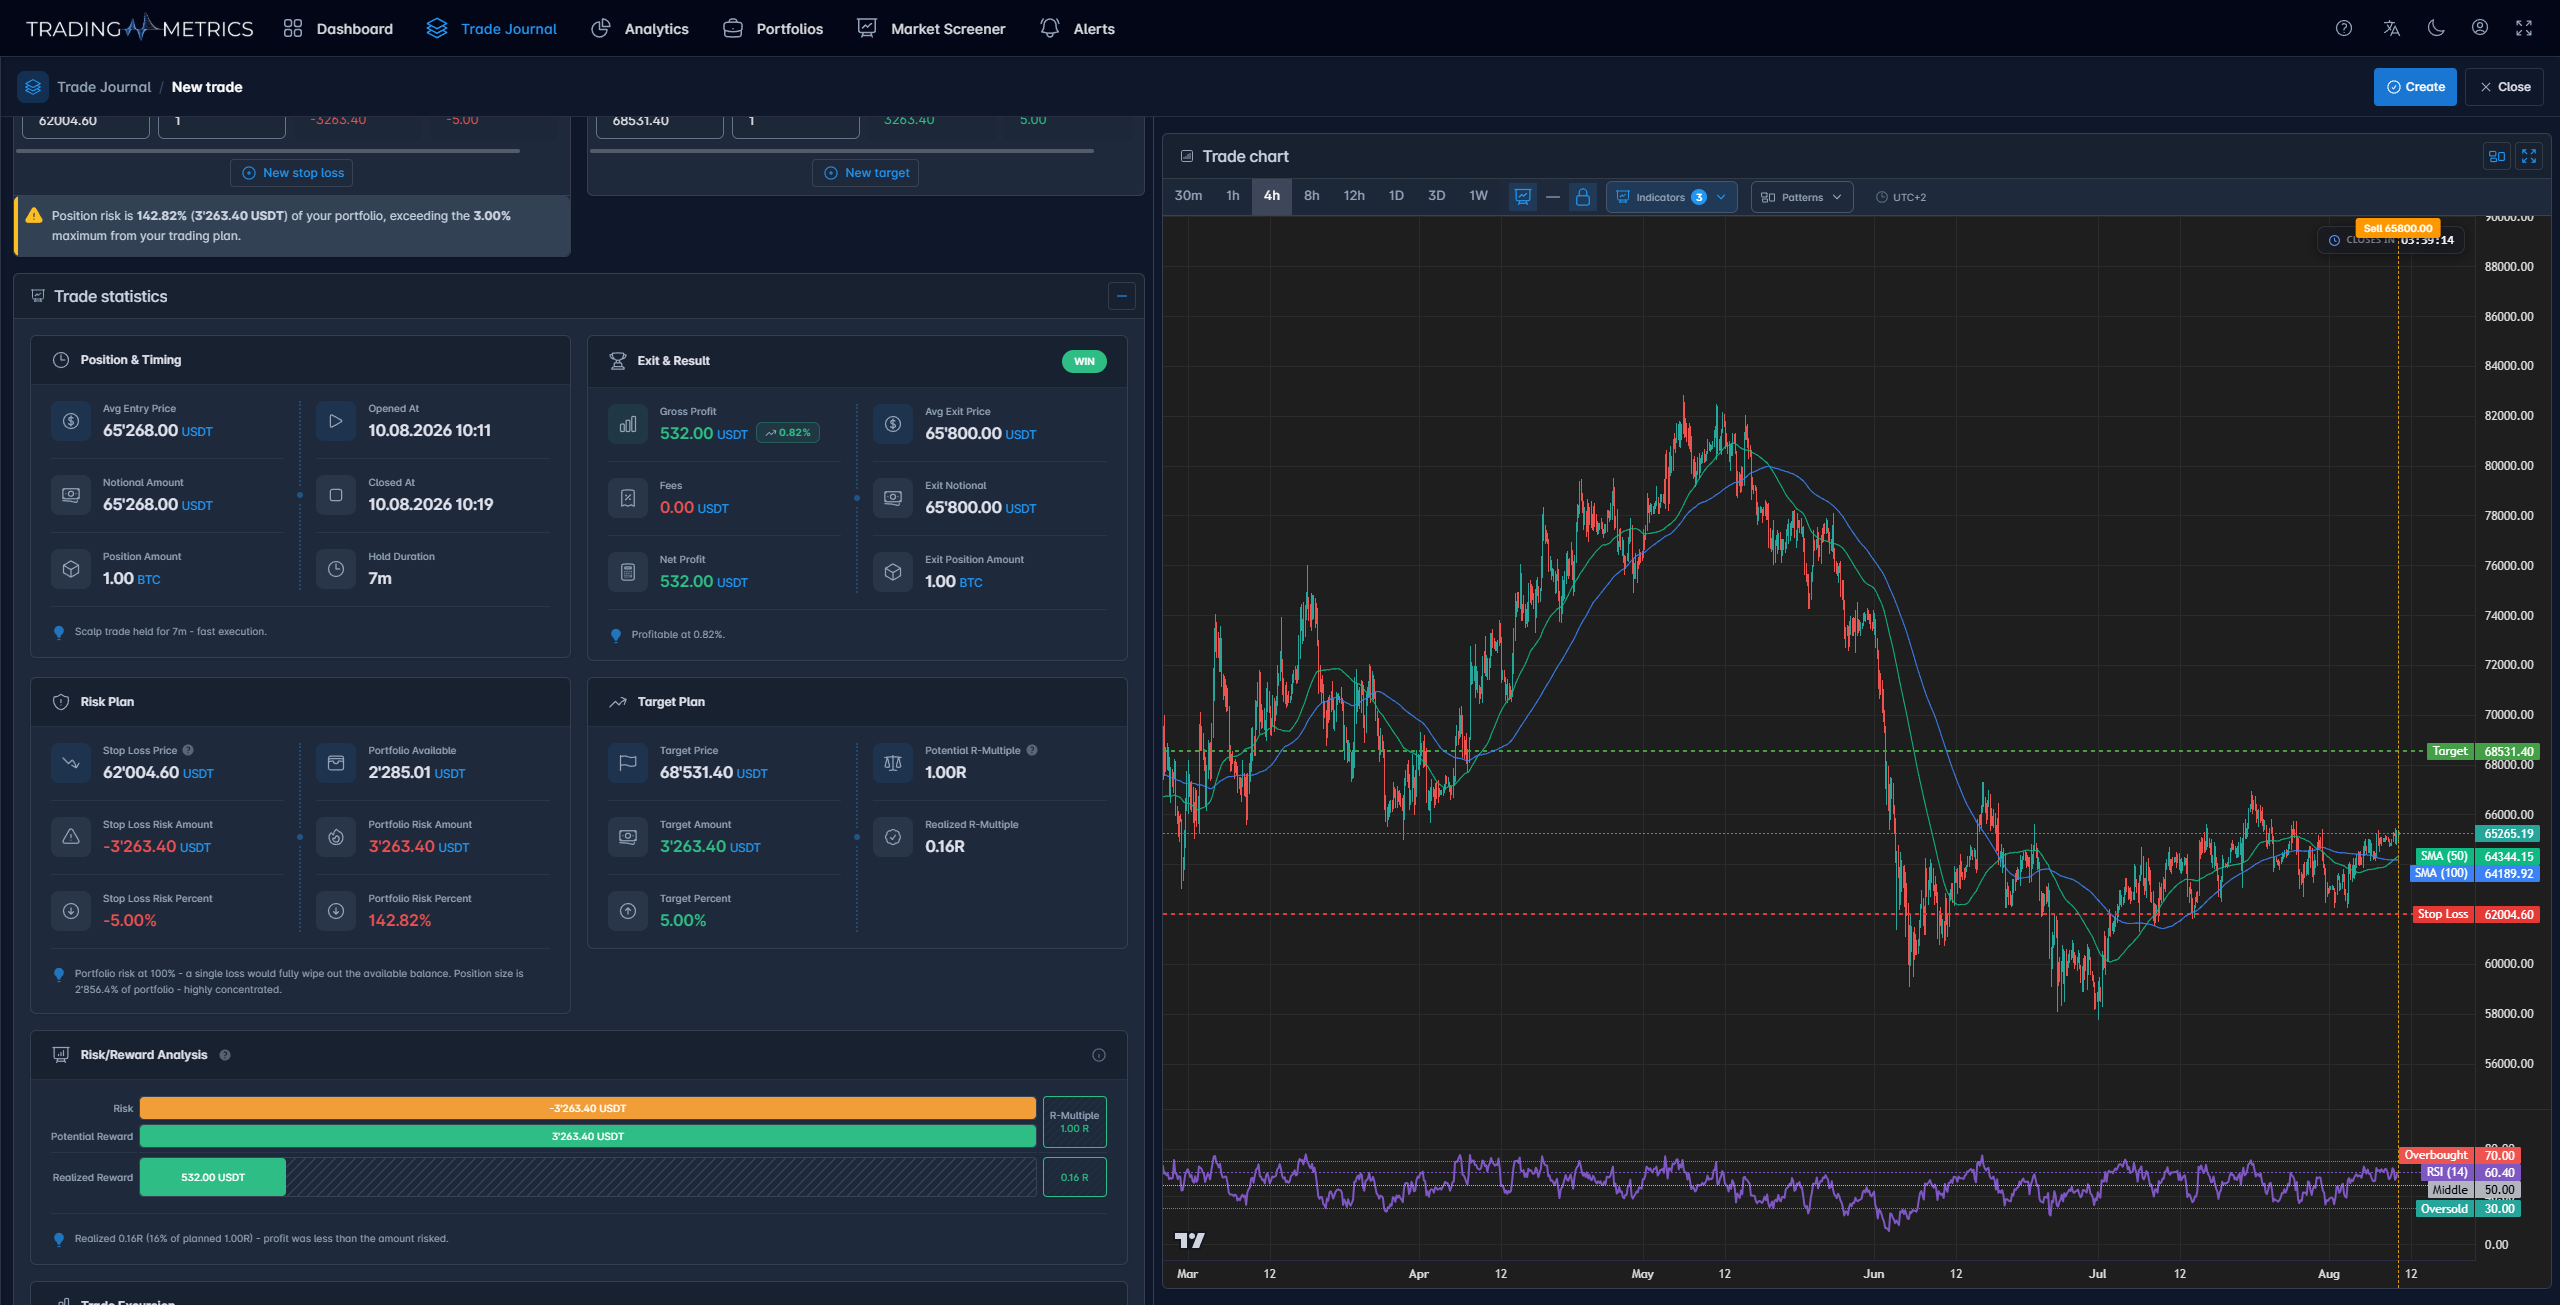Click Trade Journal breadcrumb link
This screenshot has width=2560, height=1305.
coord(104,87)
